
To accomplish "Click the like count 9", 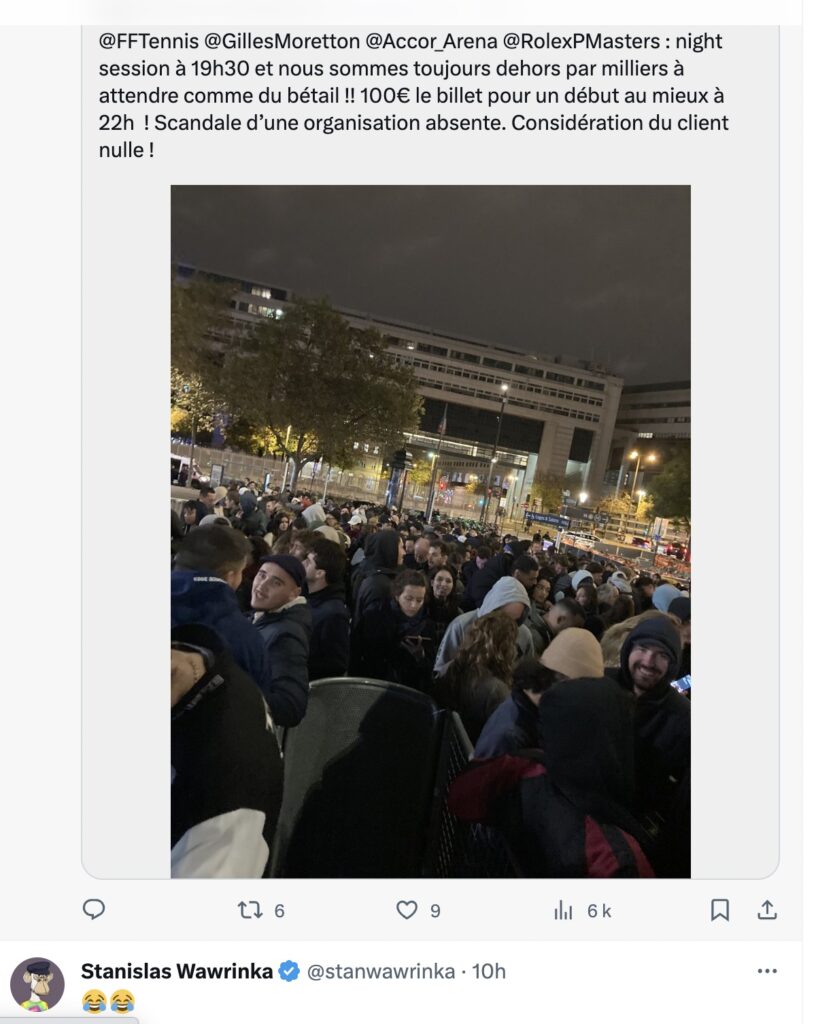I will click(x=435, y=911).
